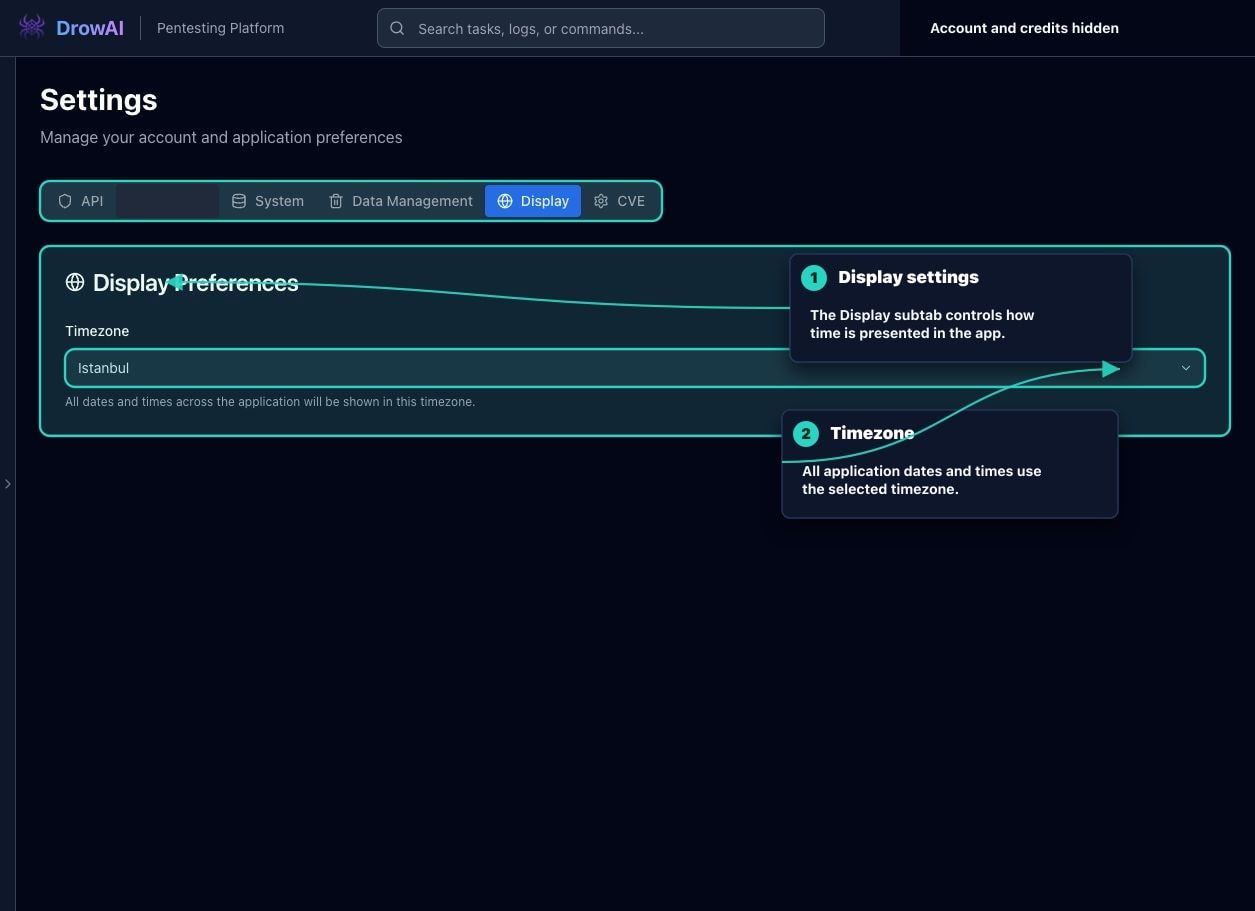Open the Timezone dropdown showing Istanbul
Screen dimensions: 1255x911
[x=635, y=368]
